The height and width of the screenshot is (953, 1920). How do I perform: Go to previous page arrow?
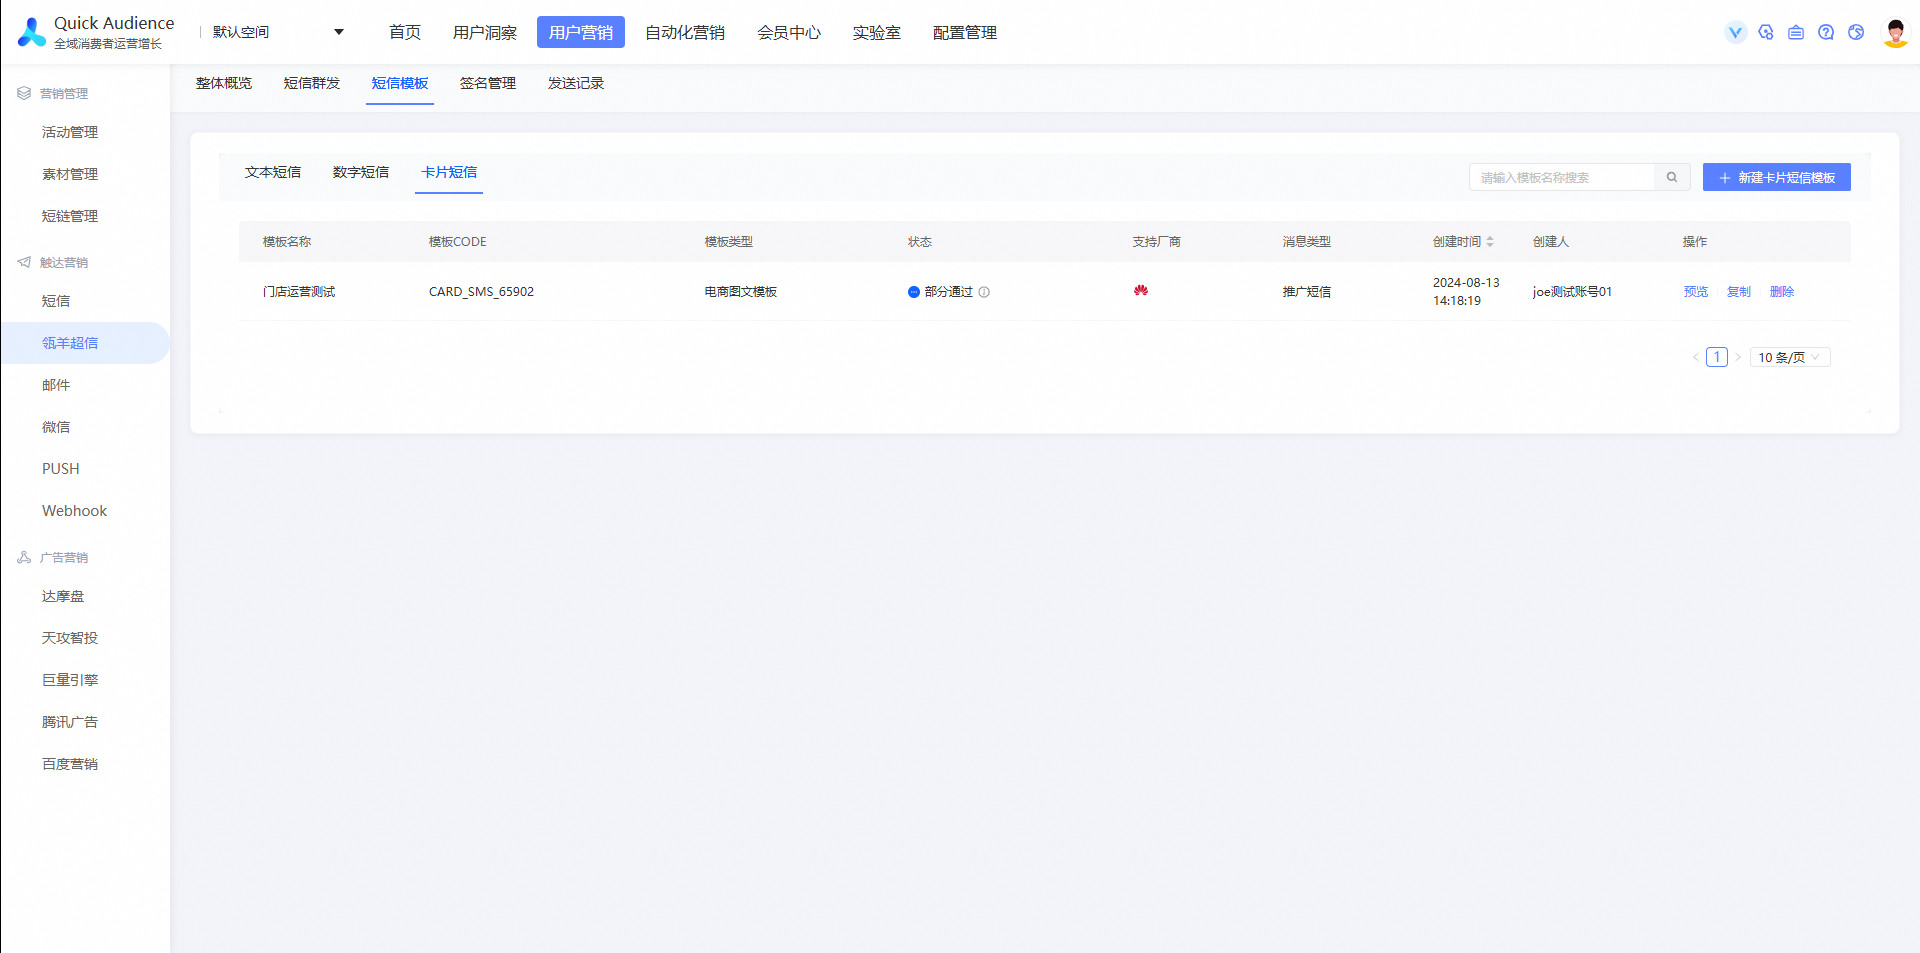click(1696, 357)
